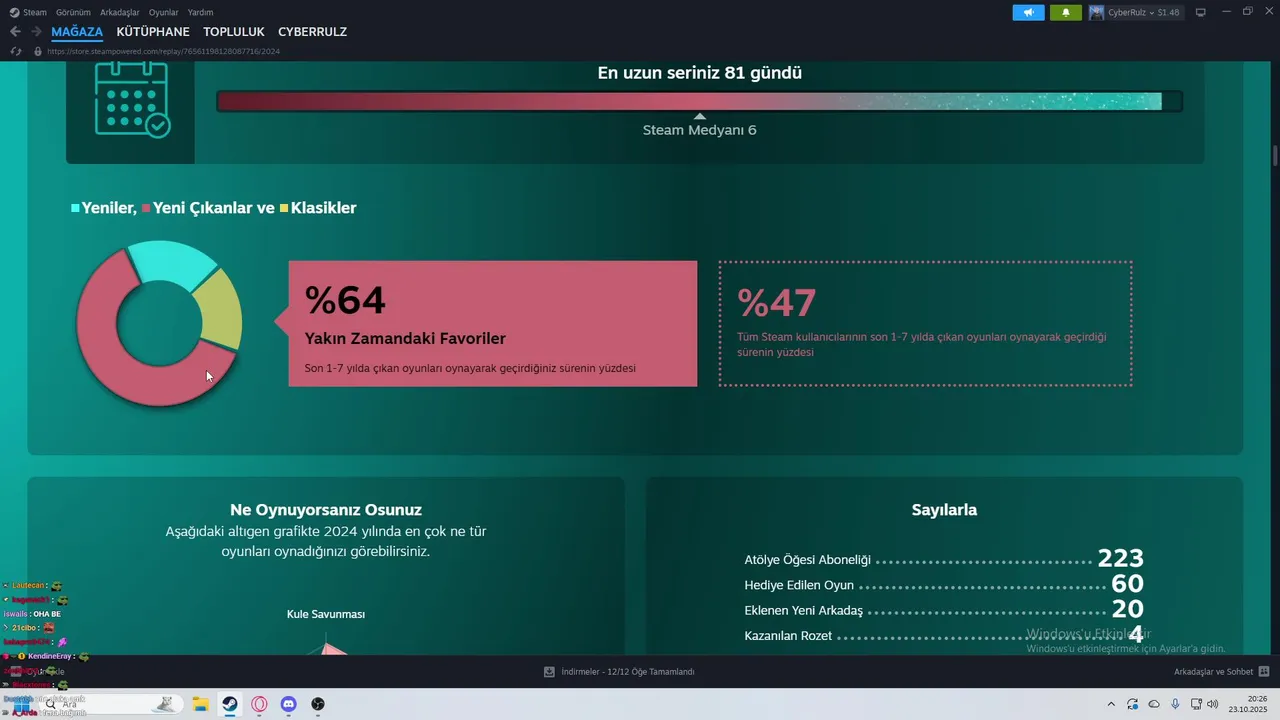This screenshot has height=720, width=1280.
Task: Click the padlock icon beside the URL
Action: point(38,51)
